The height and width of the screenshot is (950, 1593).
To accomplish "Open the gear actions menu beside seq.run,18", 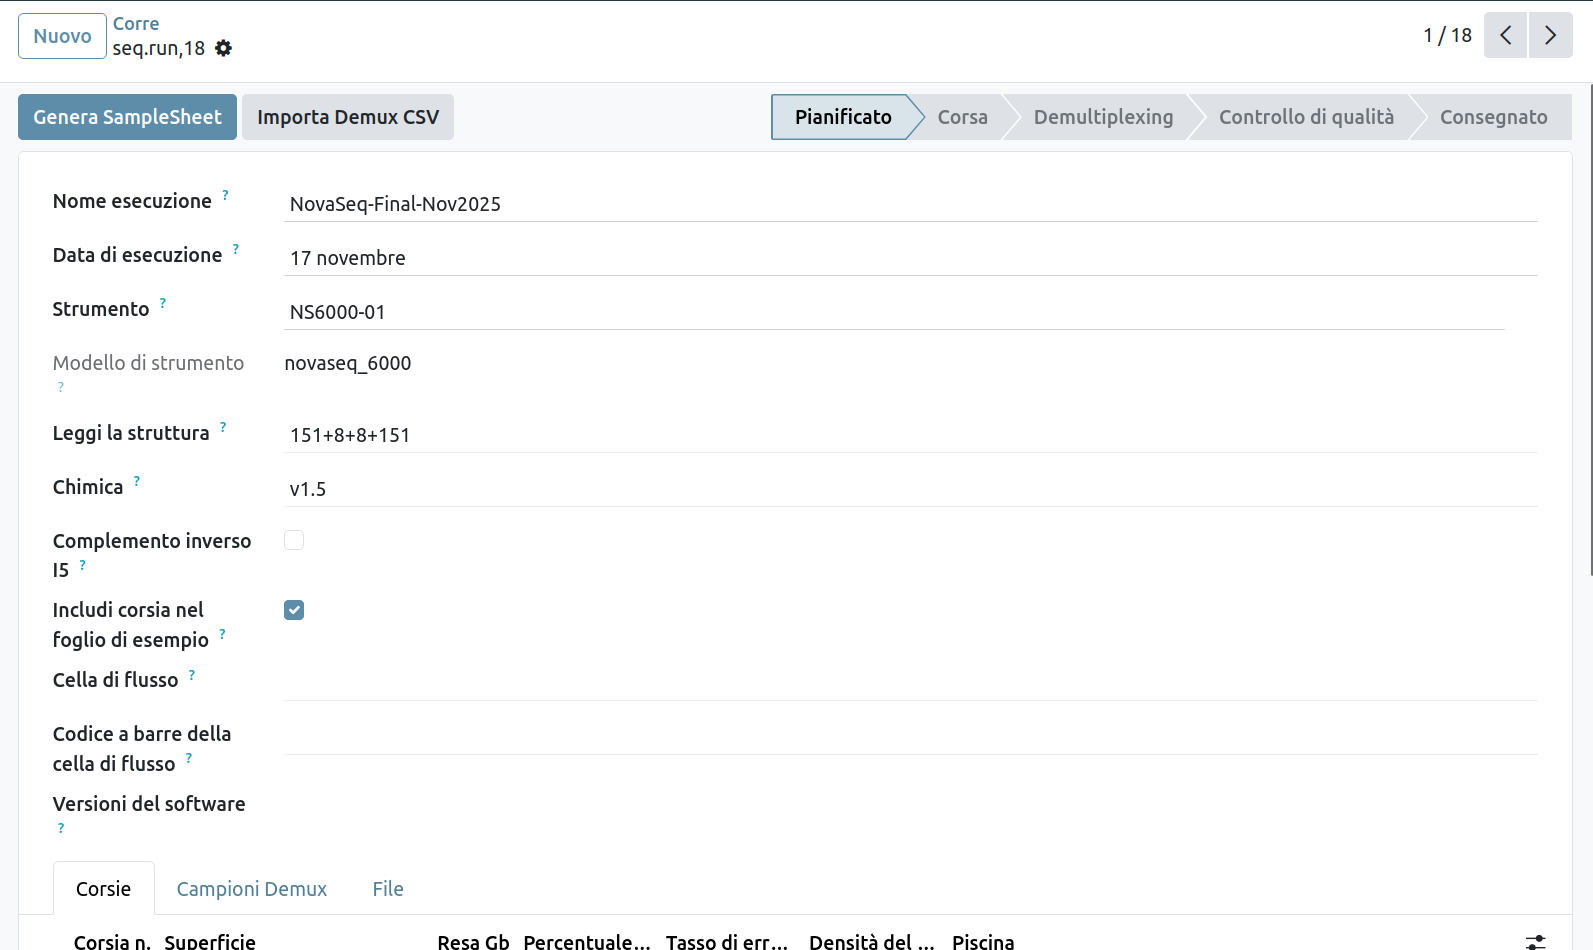I will pos(224,48).
